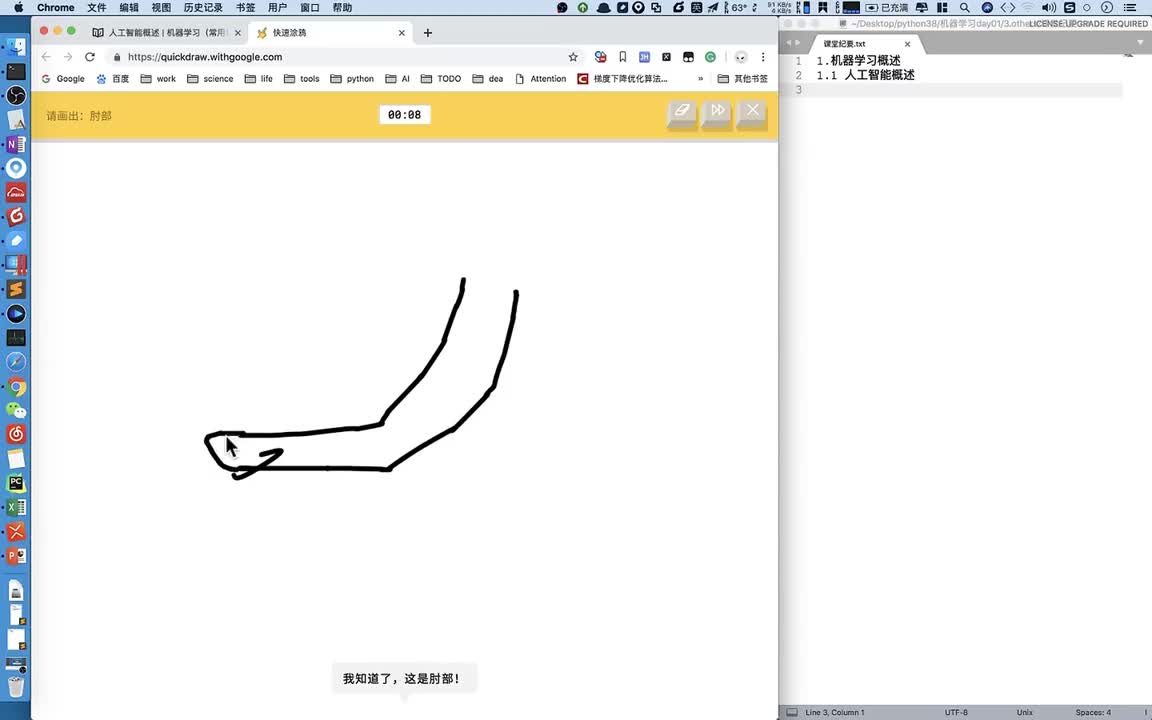Open the Attention bookmark link
Screen dimensions: 1152x720
[540, 79]
